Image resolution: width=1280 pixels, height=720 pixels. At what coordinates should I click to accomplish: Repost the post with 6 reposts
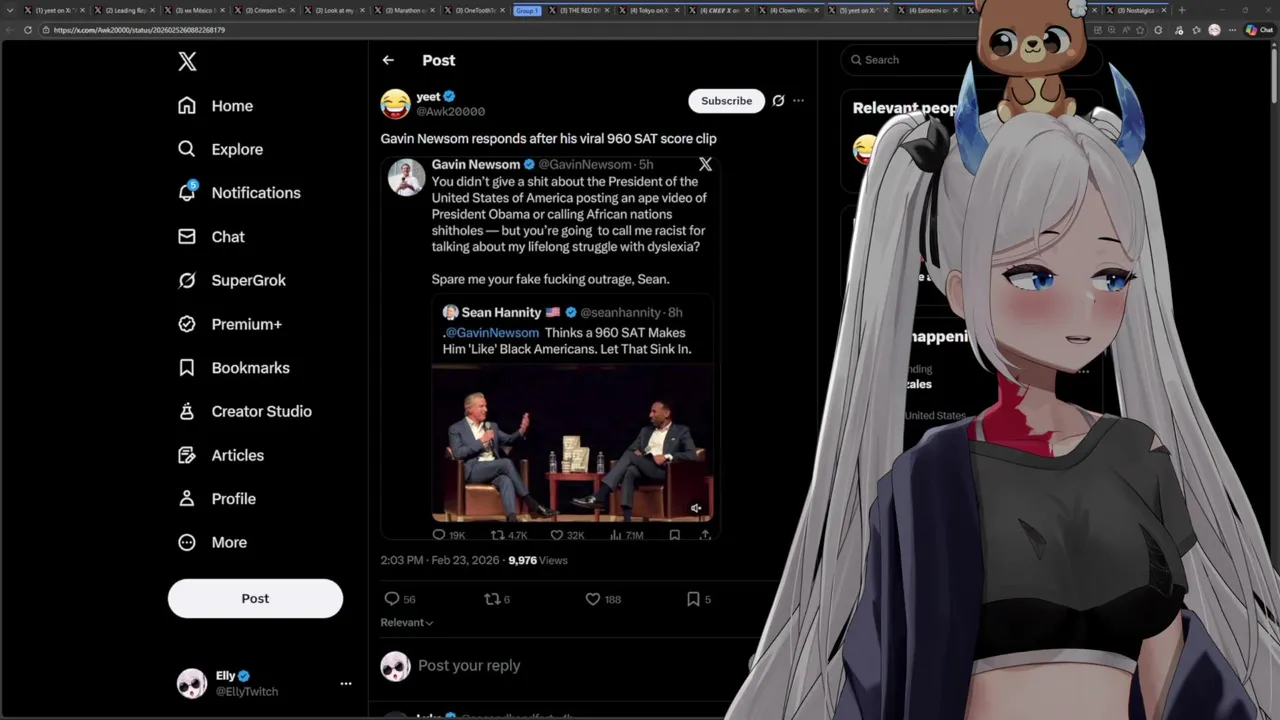(491, 599)
